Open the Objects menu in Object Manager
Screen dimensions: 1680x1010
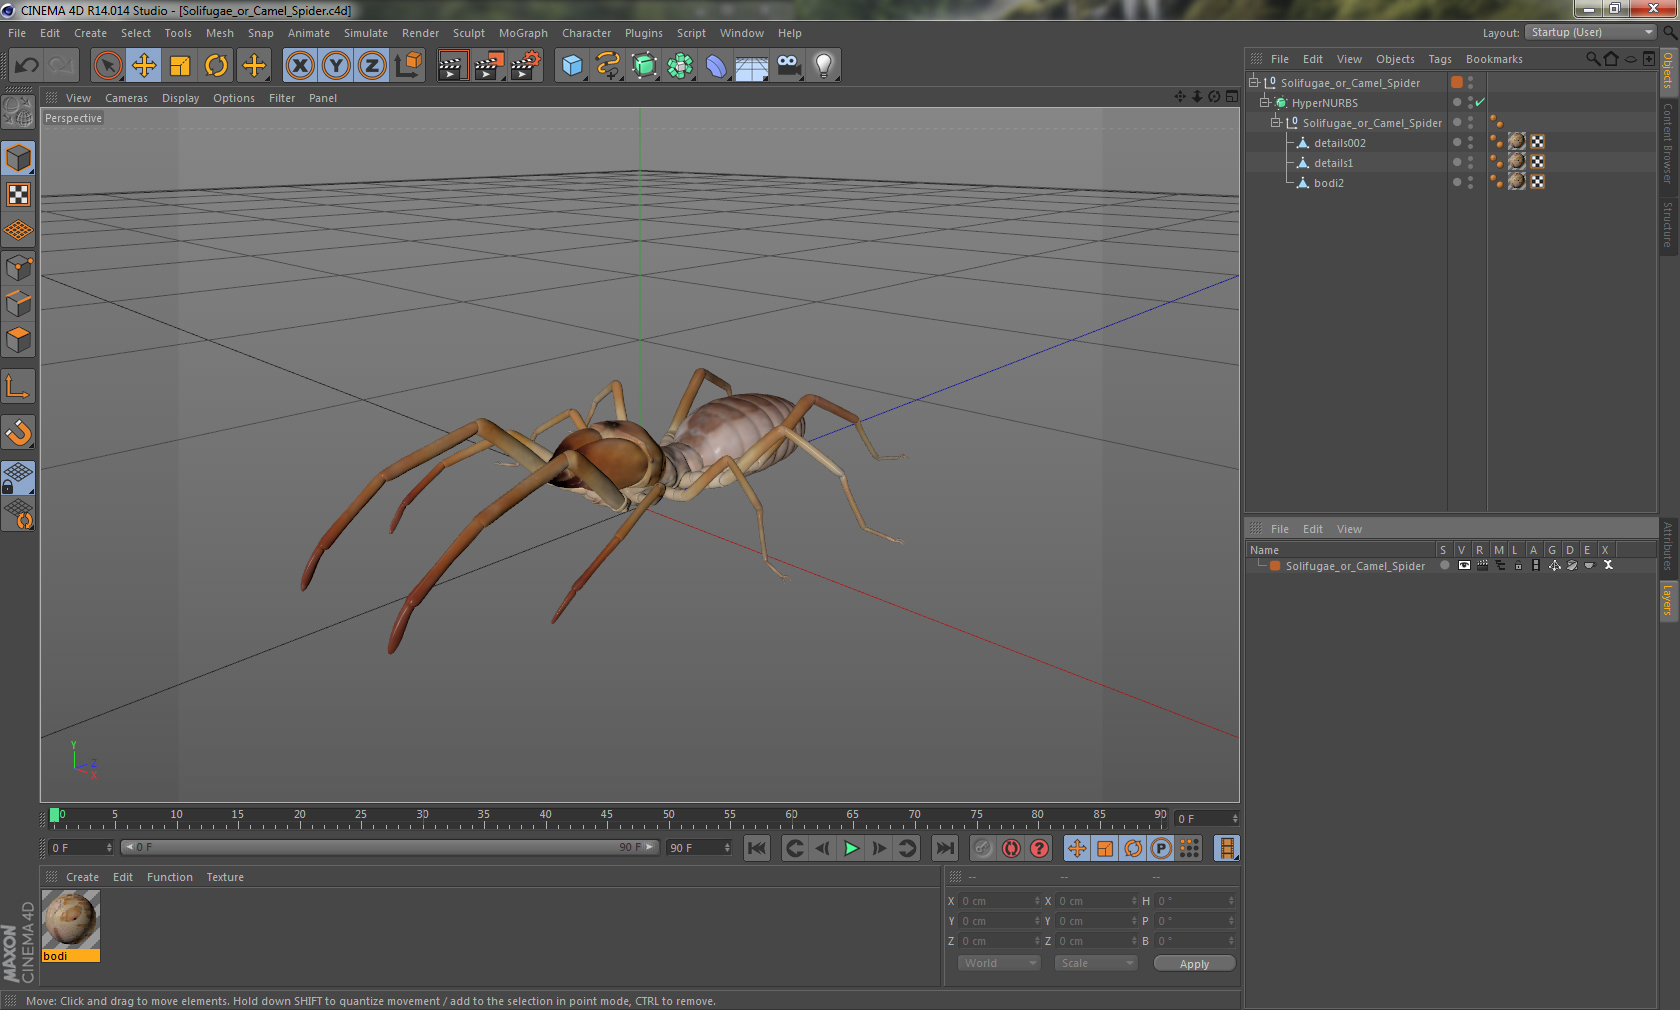click(x=1395, y=59)
